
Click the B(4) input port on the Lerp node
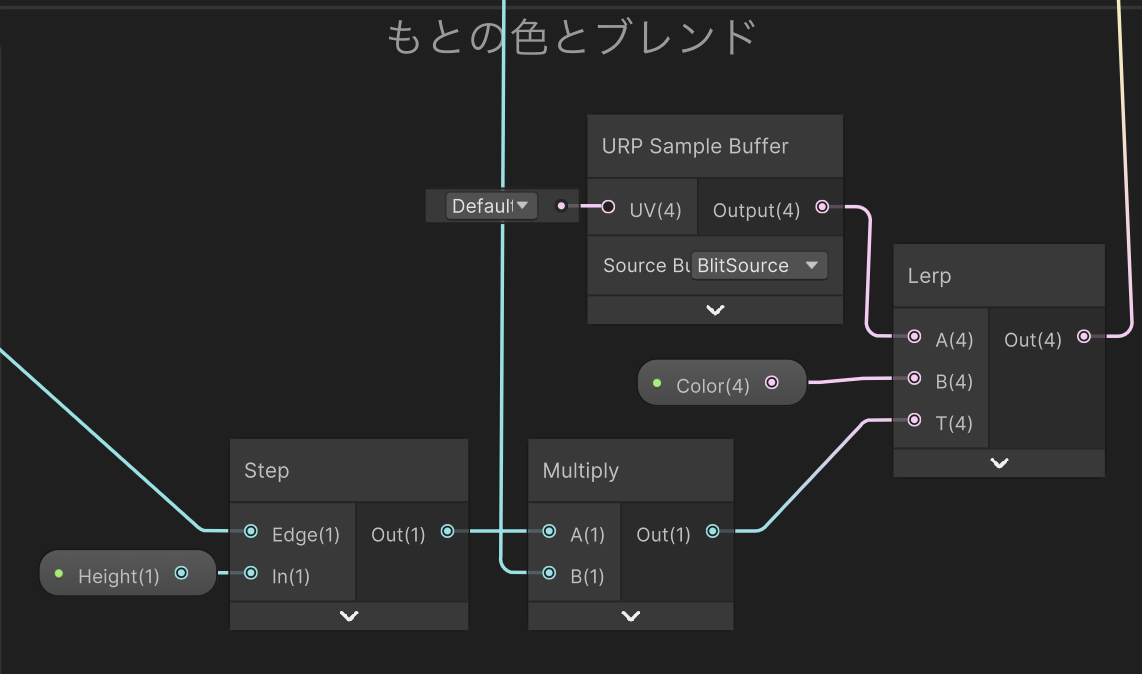click(913, 379)
